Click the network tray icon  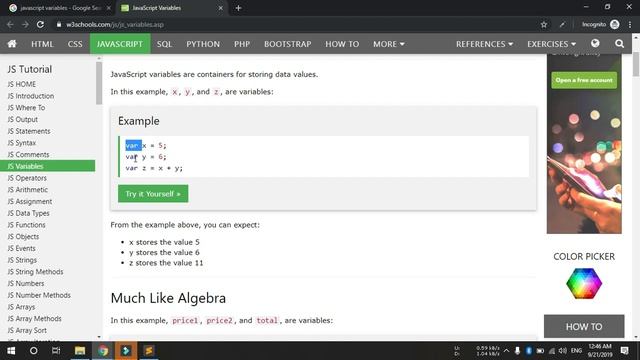pyautogui.click(x=552, y=351)
